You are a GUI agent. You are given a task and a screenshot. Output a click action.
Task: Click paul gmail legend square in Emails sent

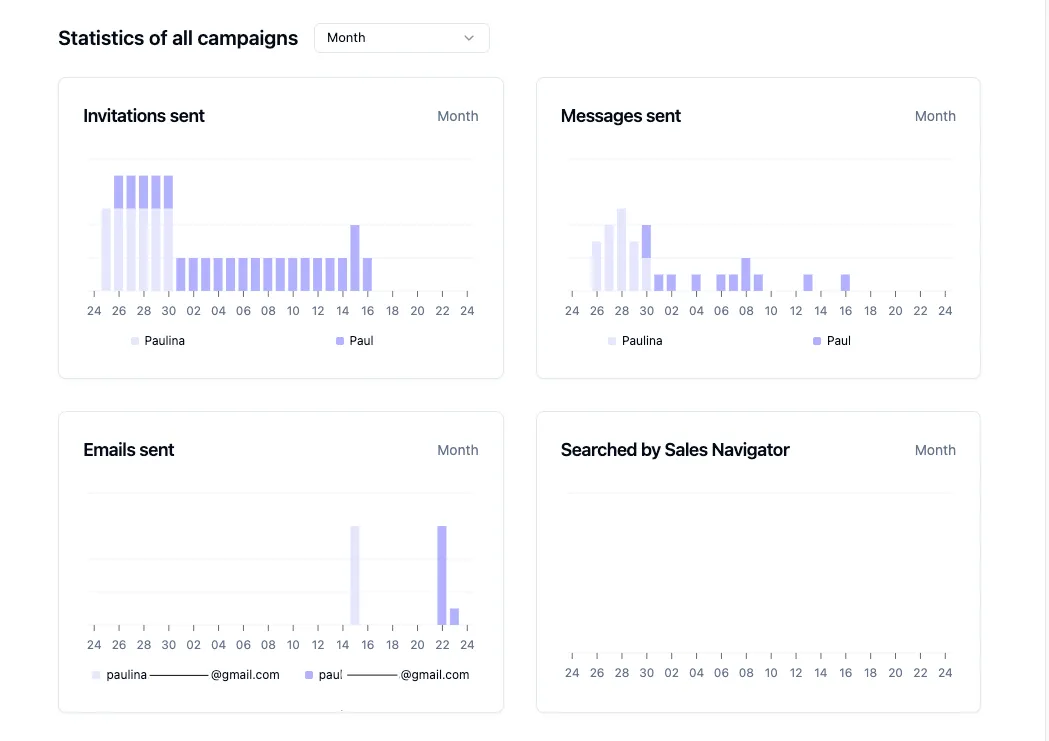[x=309, y=675]
